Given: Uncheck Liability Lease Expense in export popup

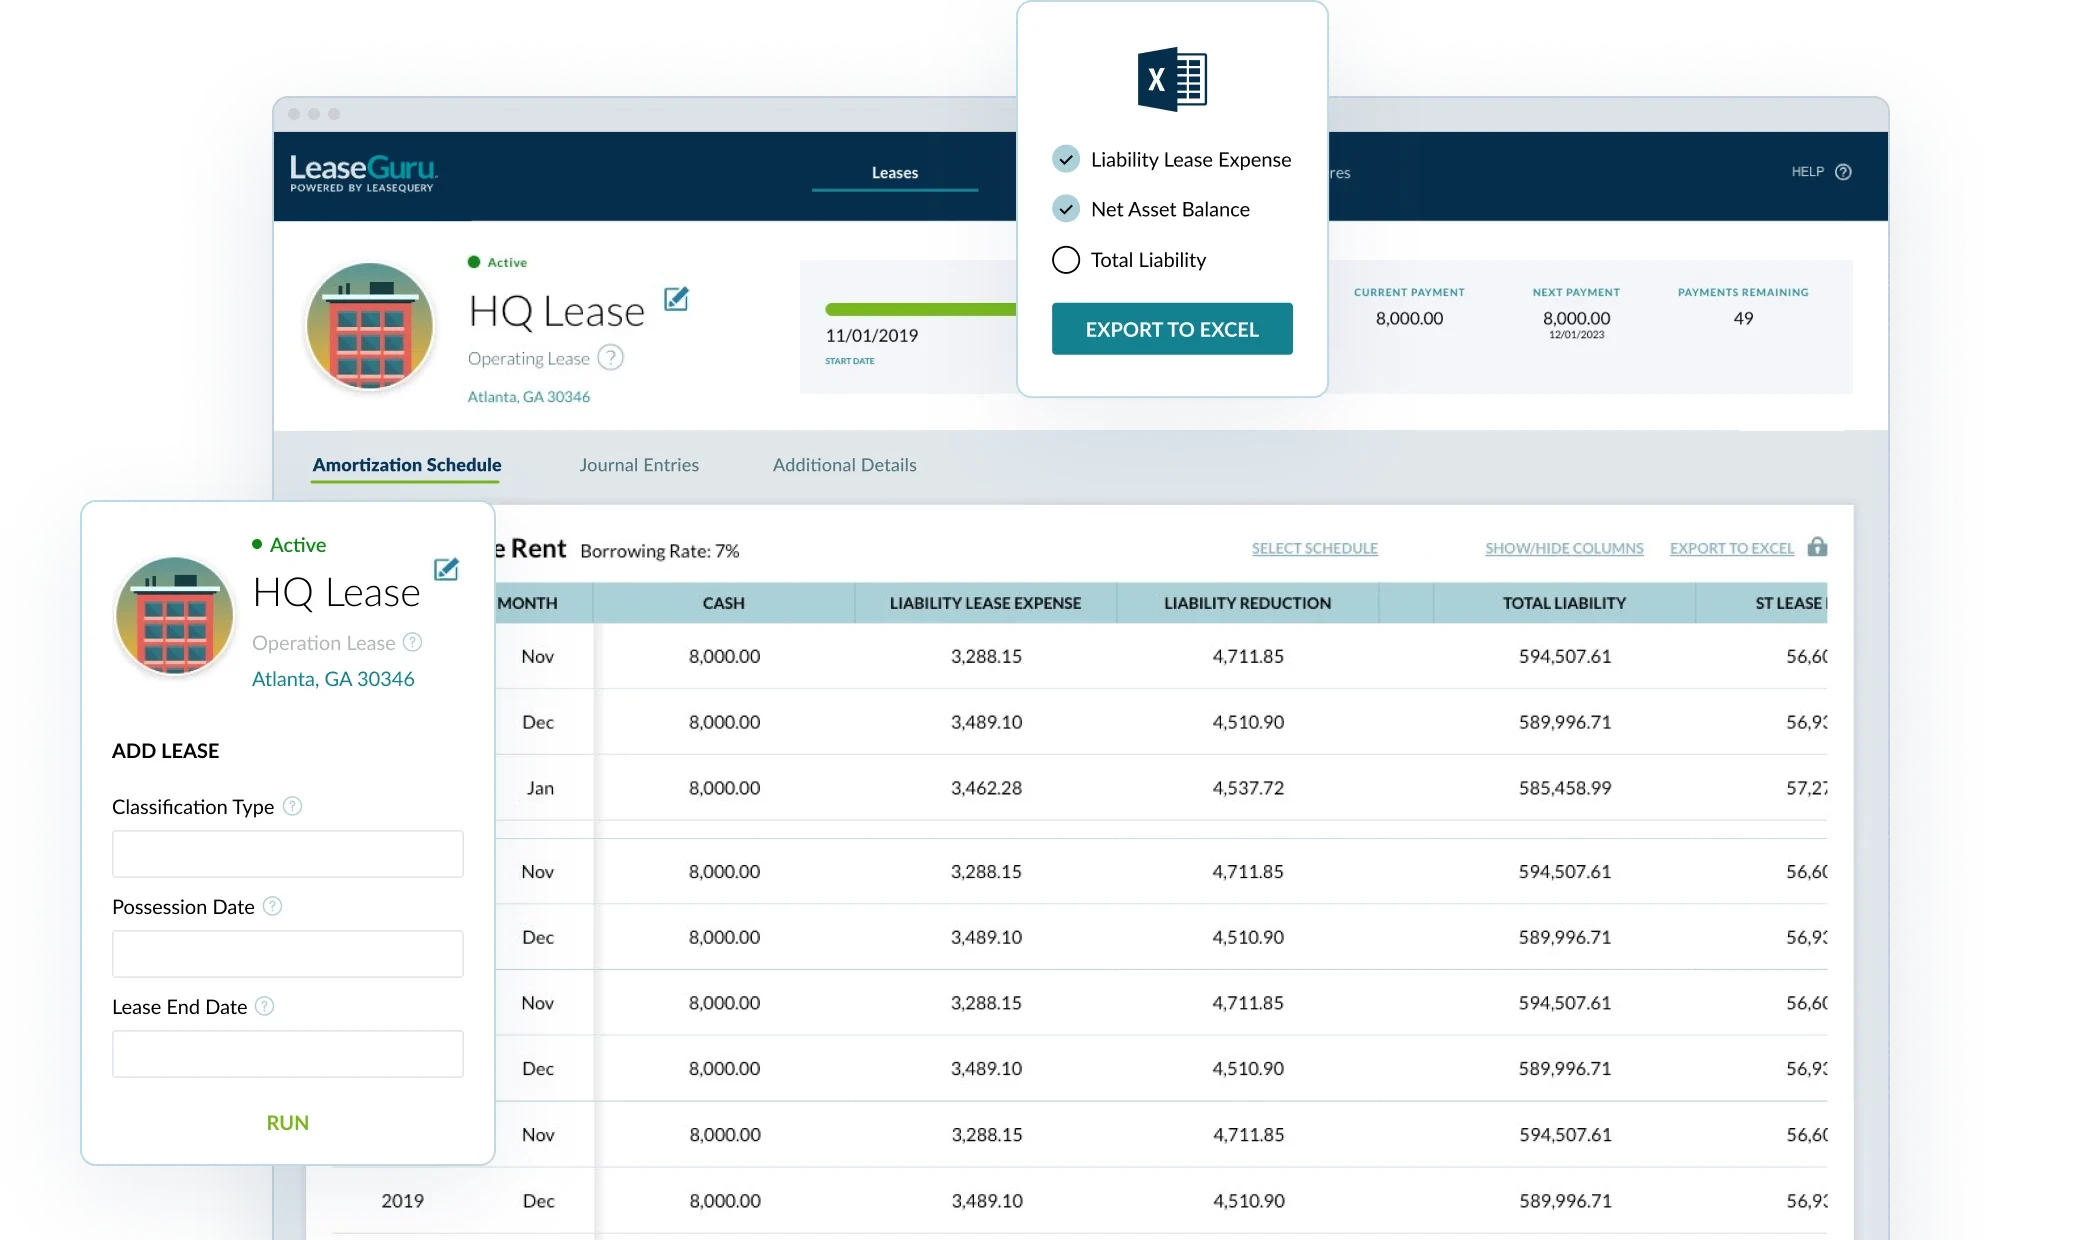Looking at the screenshot, I should tap(1066, 158).
